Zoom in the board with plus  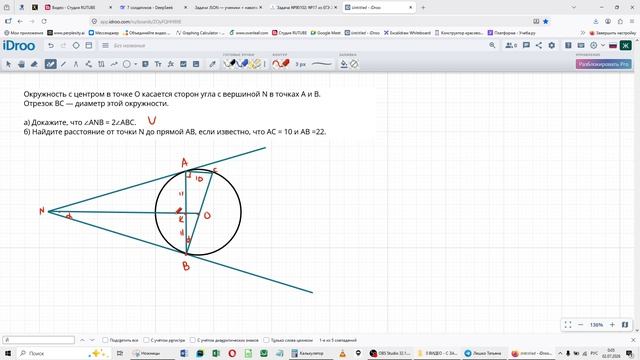[x=612, y=324]
